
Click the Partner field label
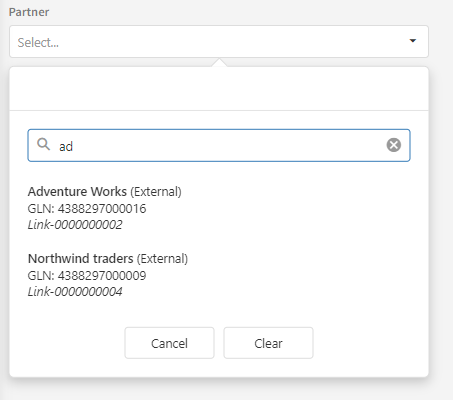tap(29, 12)
